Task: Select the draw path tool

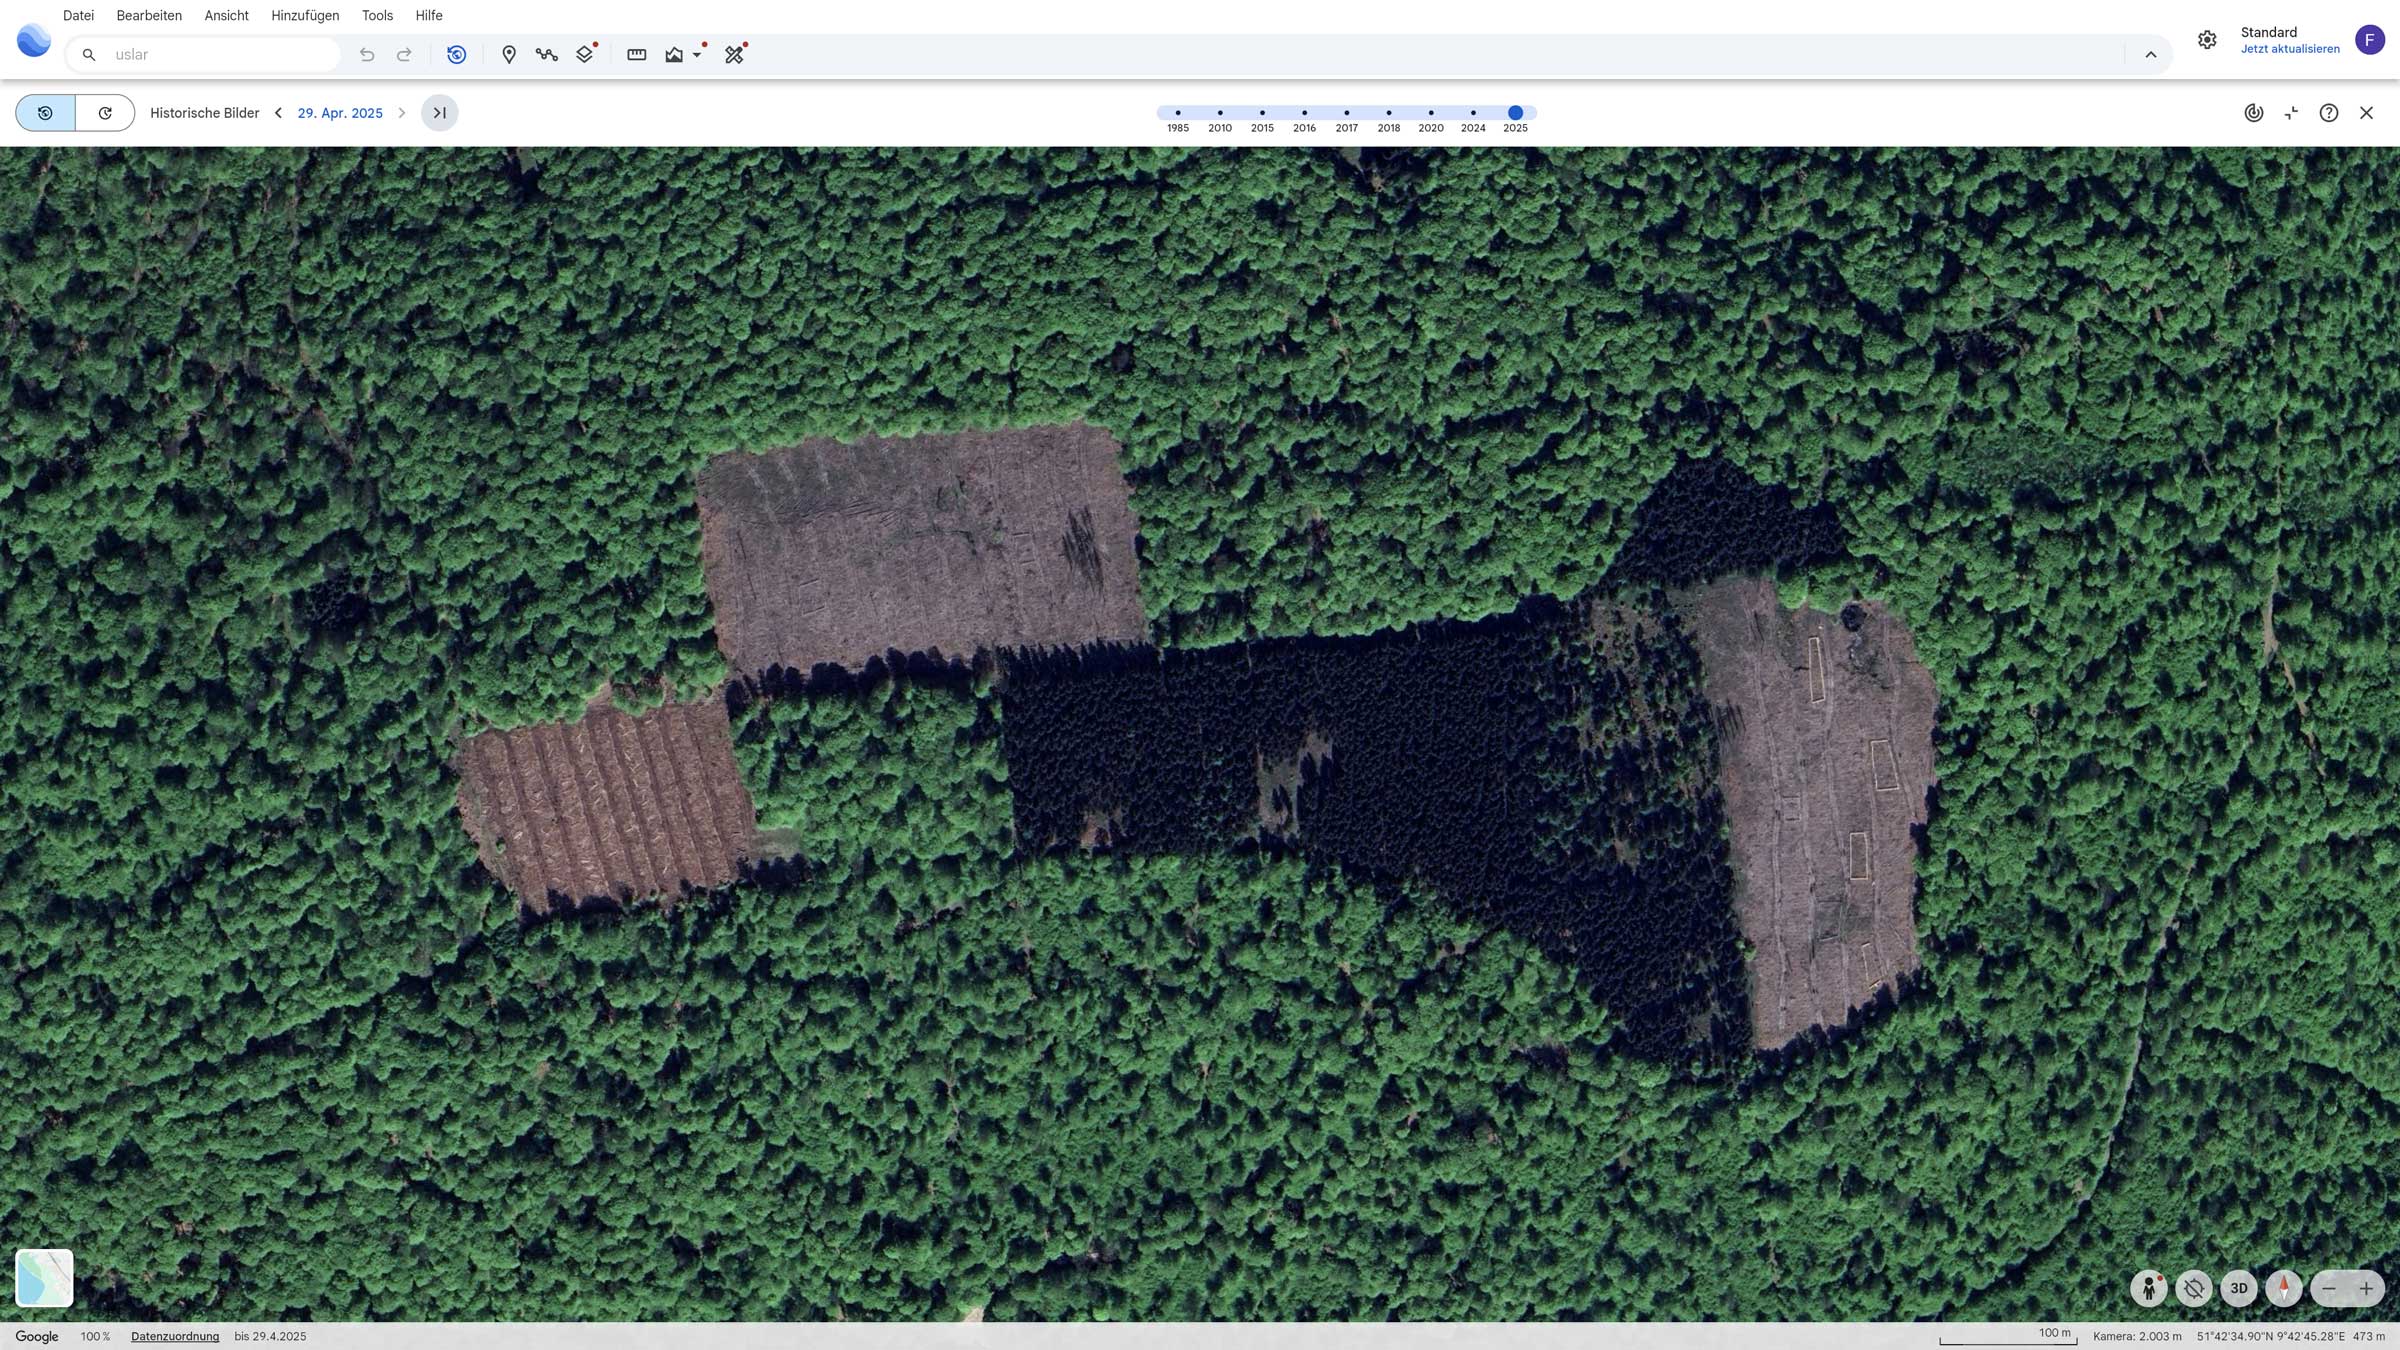Action: coord(546,54)
